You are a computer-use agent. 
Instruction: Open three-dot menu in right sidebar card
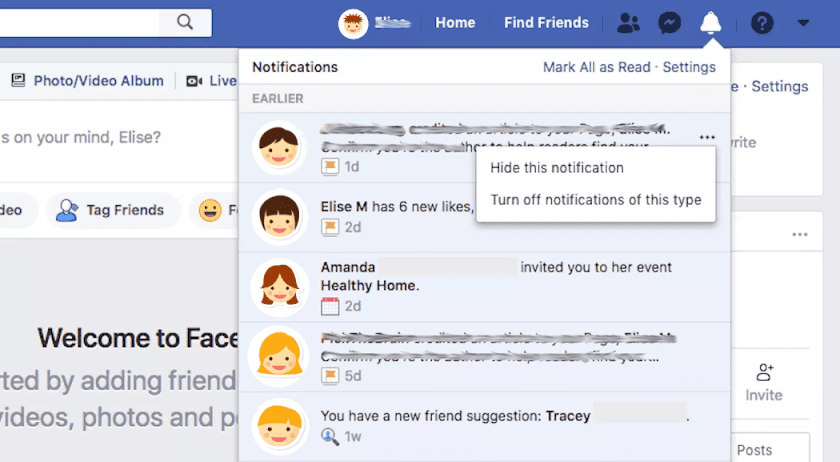coord(800,234)
